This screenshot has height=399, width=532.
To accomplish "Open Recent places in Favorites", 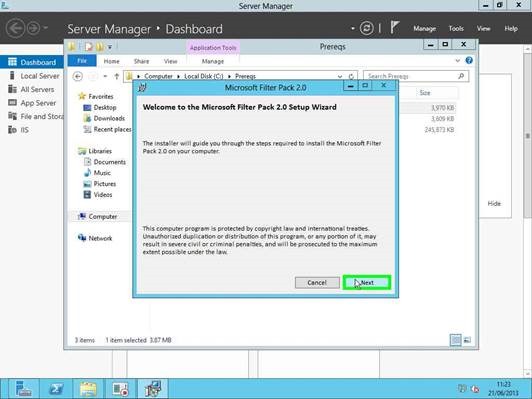I will 112,129.
